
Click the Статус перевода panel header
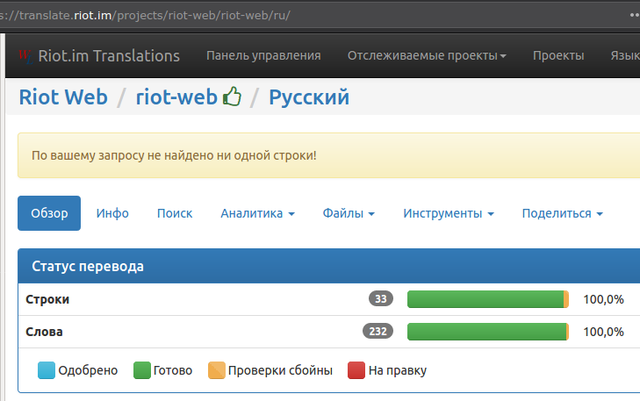(x=329, y=266)
